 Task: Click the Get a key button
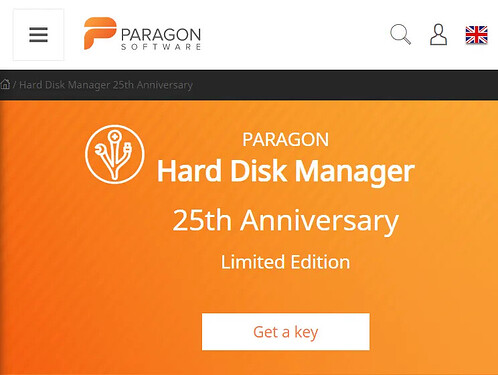[x=286, y=332]
